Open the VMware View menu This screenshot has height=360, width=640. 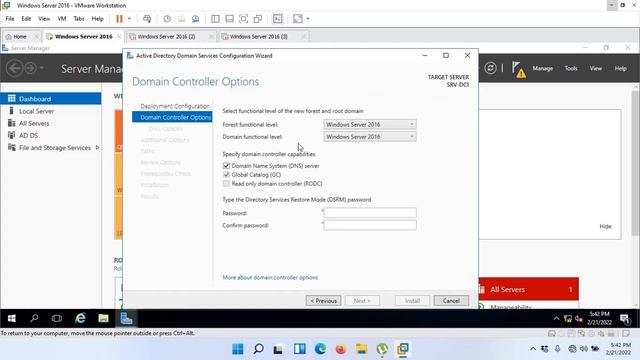44,19
